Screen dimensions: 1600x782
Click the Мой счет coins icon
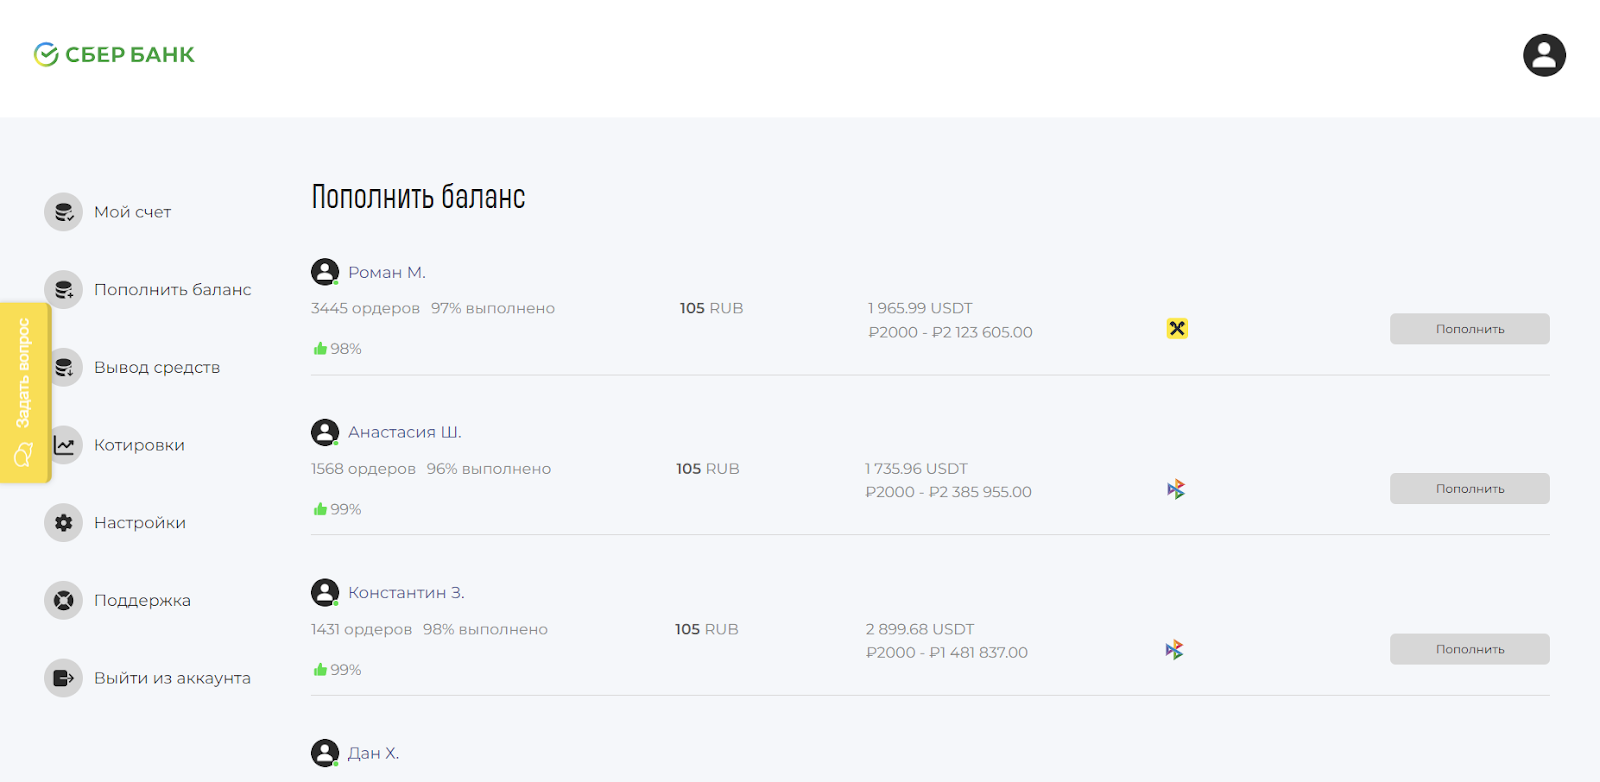coord(63,212)
